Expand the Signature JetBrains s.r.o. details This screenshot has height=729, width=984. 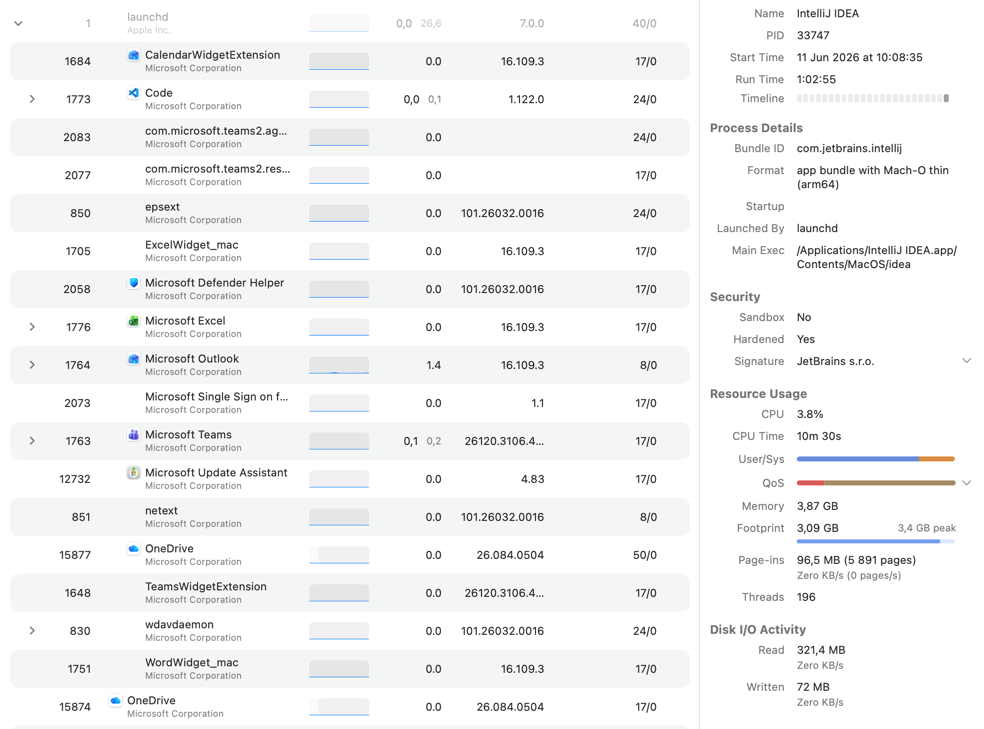[x=966, y=361]
